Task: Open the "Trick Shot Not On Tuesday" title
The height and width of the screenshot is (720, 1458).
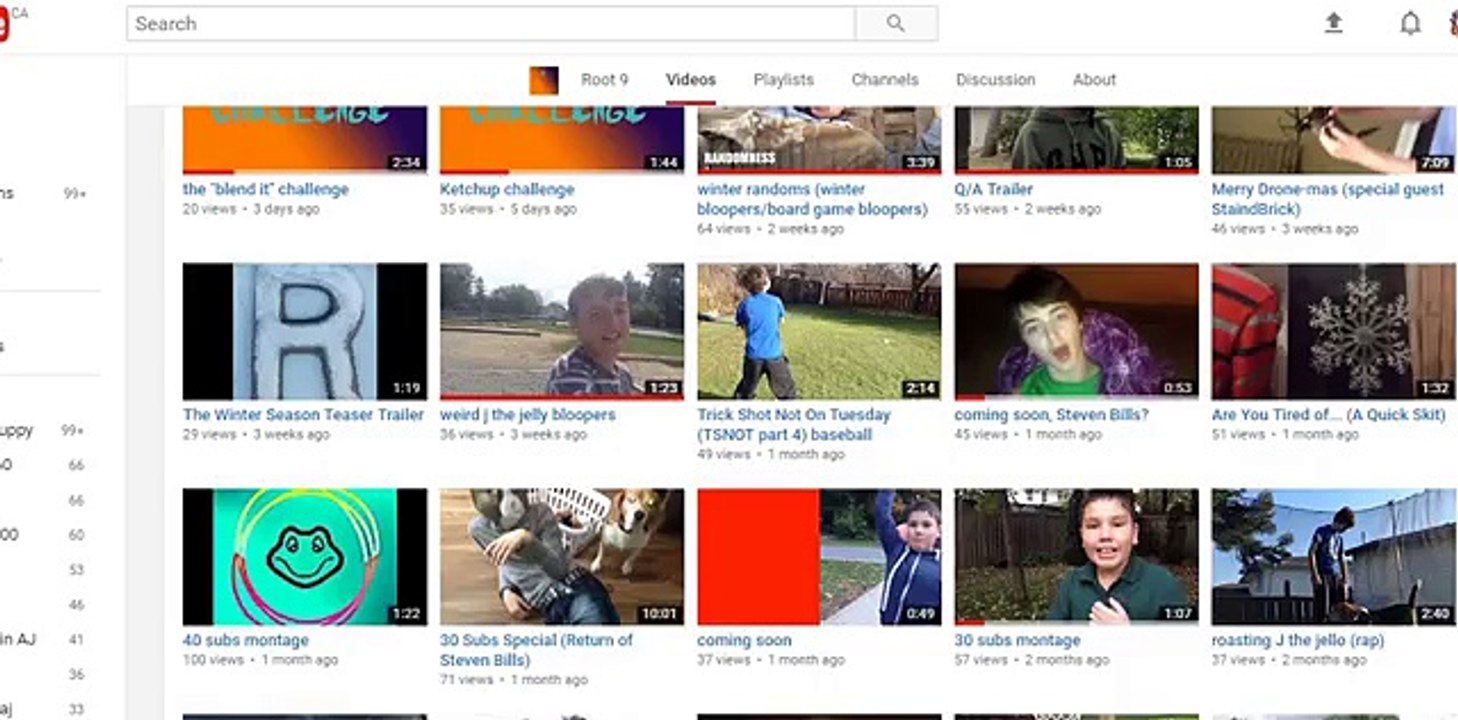Action: click(x=794, y=425)
